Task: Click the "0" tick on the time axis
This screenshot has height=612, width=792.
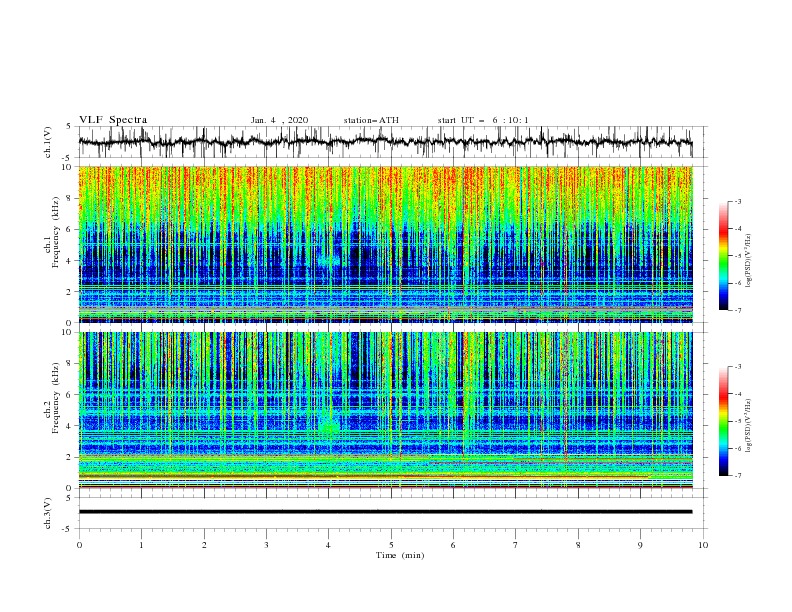Action: [x=79, y=545]
